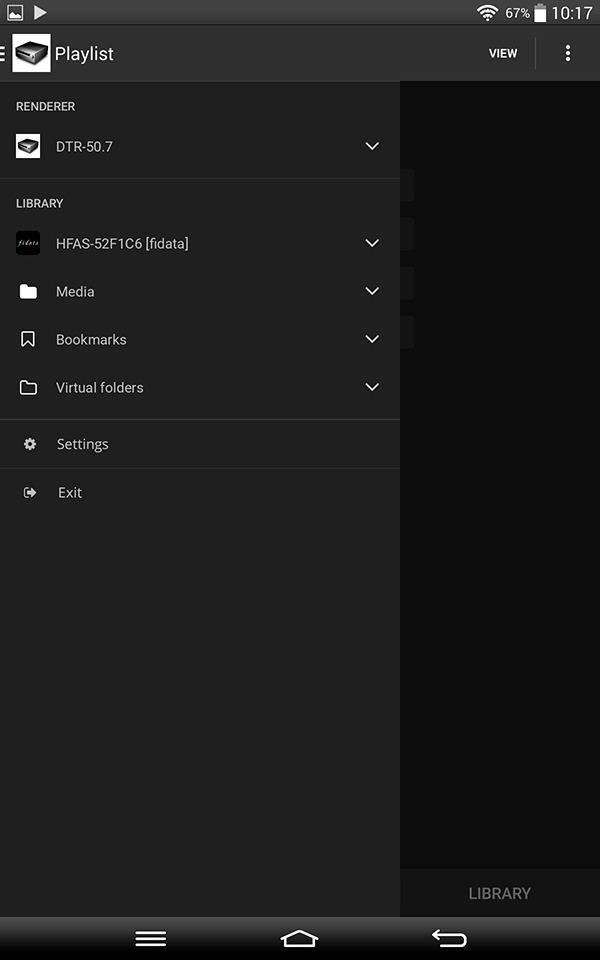600x960 pixels.
Task: Tap the Android back navigation button
Action: [449, 939]
